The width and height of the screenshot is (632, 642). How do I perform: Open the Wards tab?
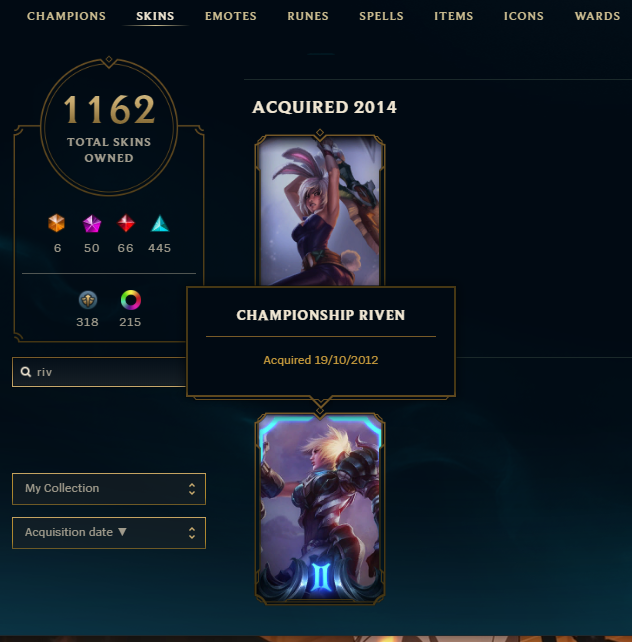click(597, 16)
